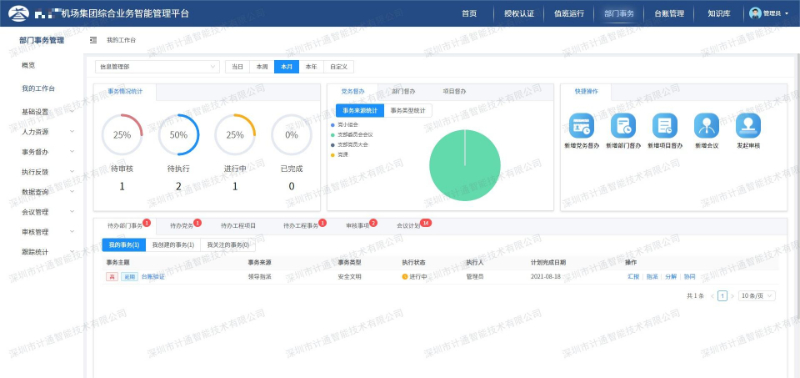Click the 新增部门督办 quick action icon
This screenshot has height=378, width=800.
[x=623, y=125]
